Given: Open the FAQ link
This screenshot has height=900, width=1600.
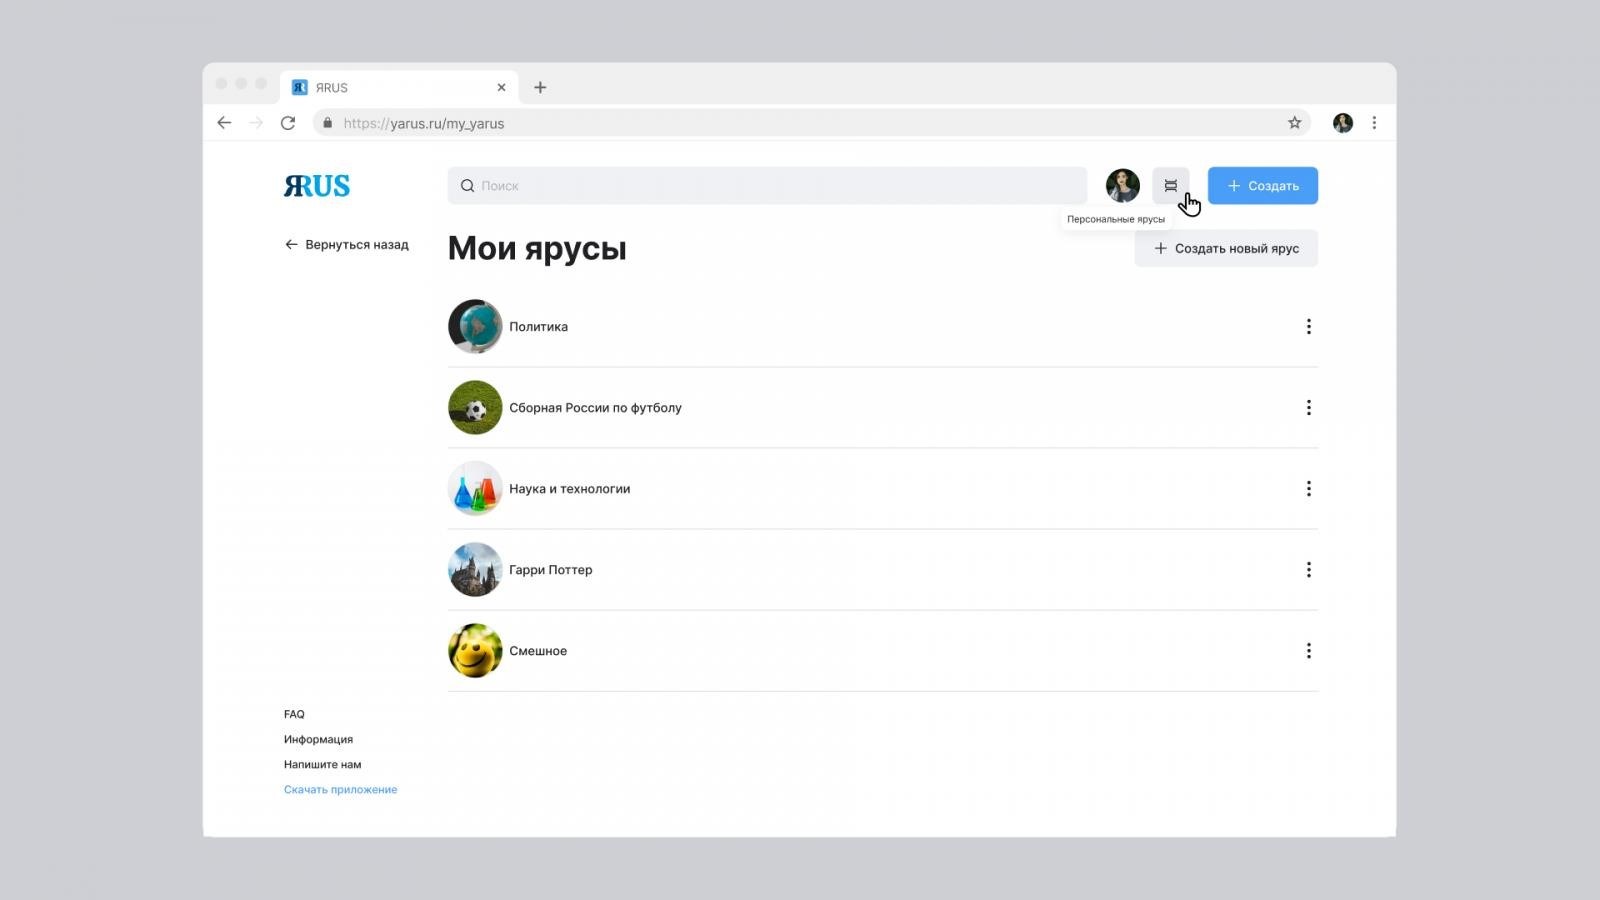Looking at the screenshot, I should (x=294, y=714).
